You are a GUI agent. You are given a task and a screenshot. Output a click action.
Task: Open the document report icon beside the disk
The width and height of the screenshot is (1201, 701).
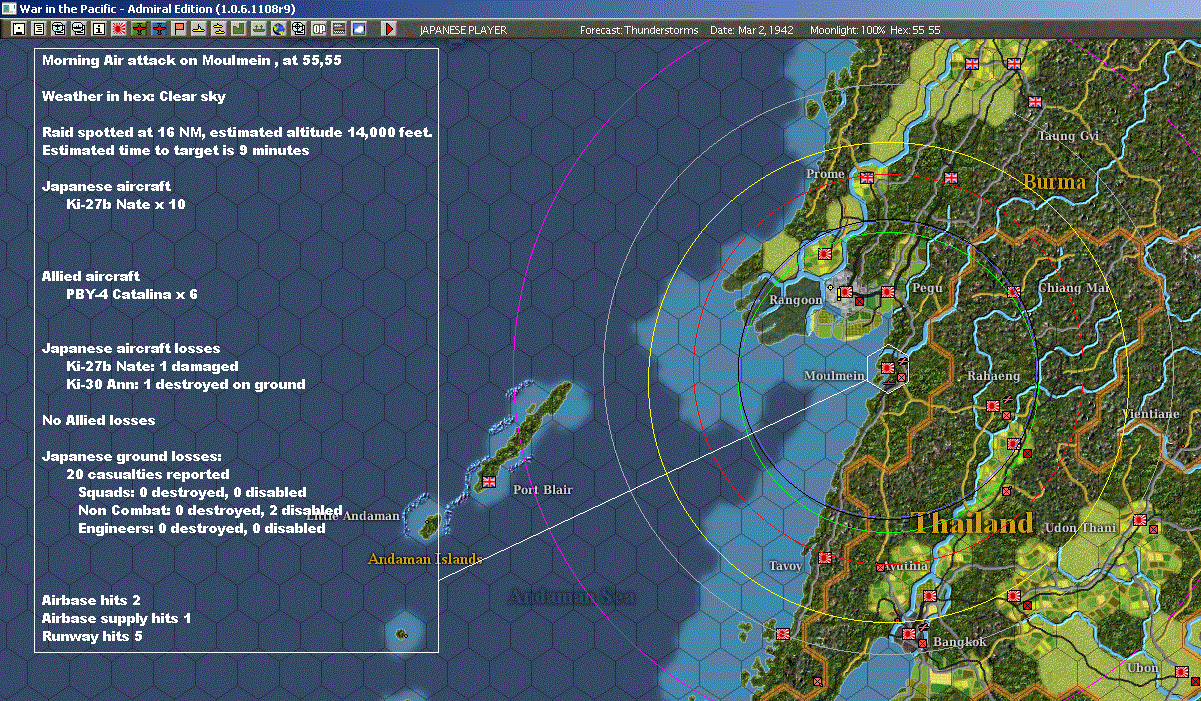[39, 29]
